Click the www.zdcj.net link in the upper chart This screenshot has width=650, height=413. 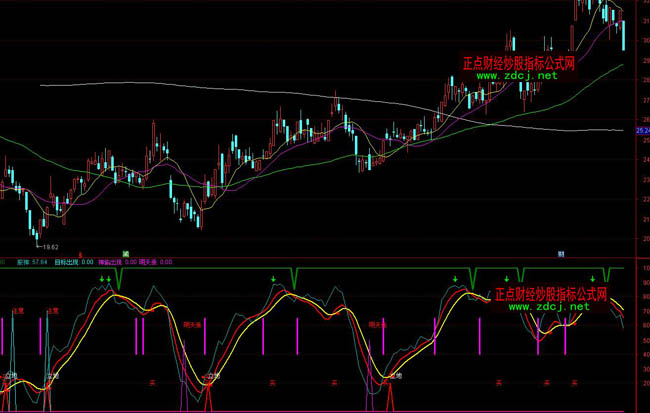(516, 75)
